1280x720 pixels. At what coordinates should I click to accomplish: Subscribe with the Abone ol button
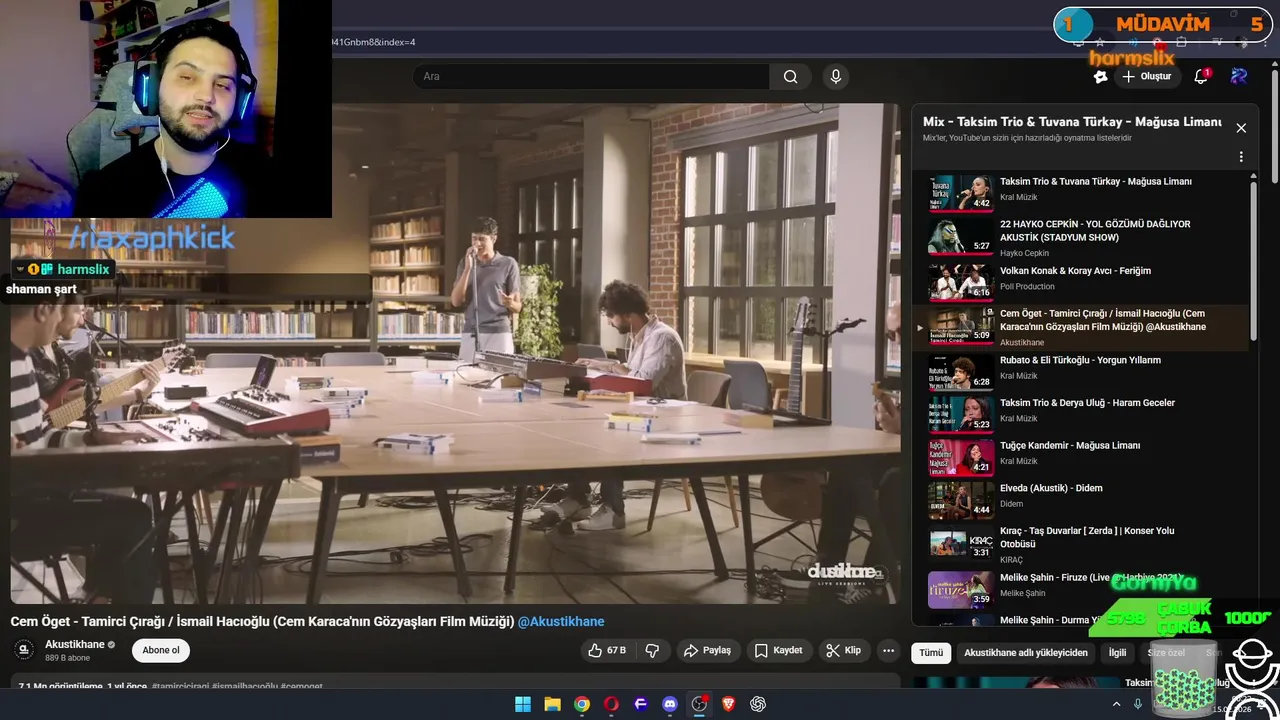(x=161, y=650)
